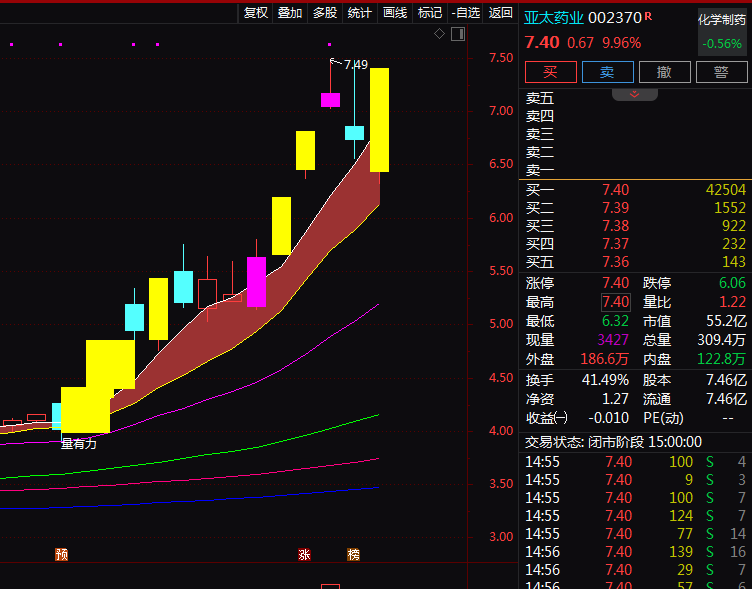Screen dimensions: 752x589
Task: Click the 撤 cancel order button
Action: tap(664, 72)
